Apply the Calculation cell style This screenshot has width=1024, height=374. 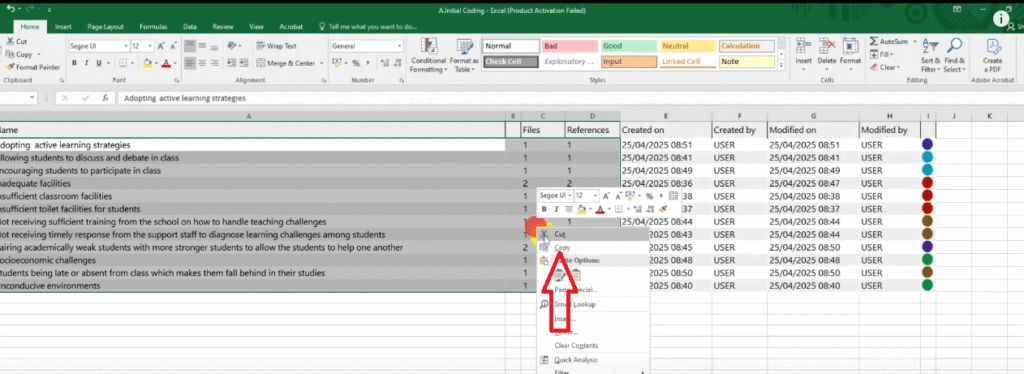pyautogui.click(x=746, y=46)
